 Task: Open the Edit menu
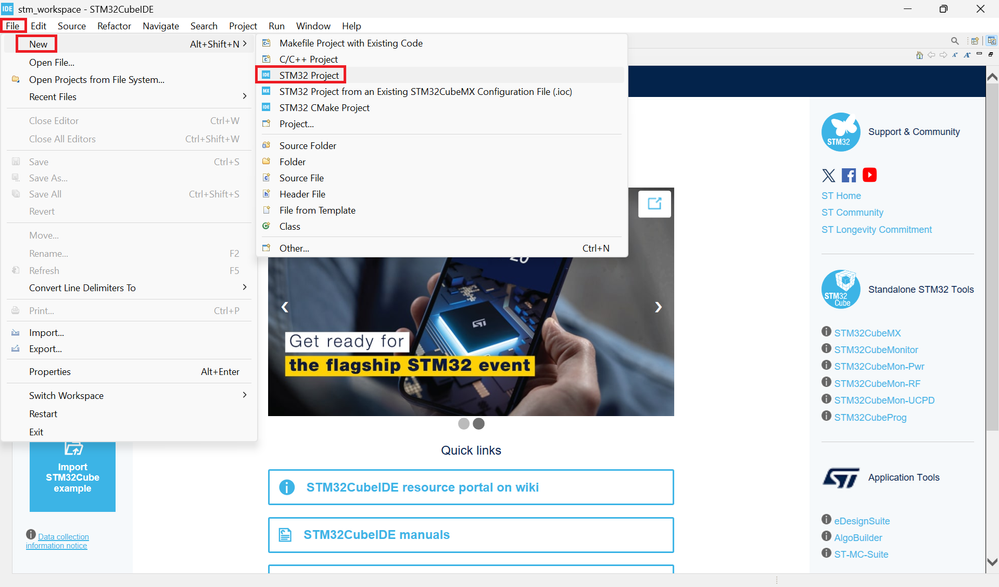tap(38, 26)
